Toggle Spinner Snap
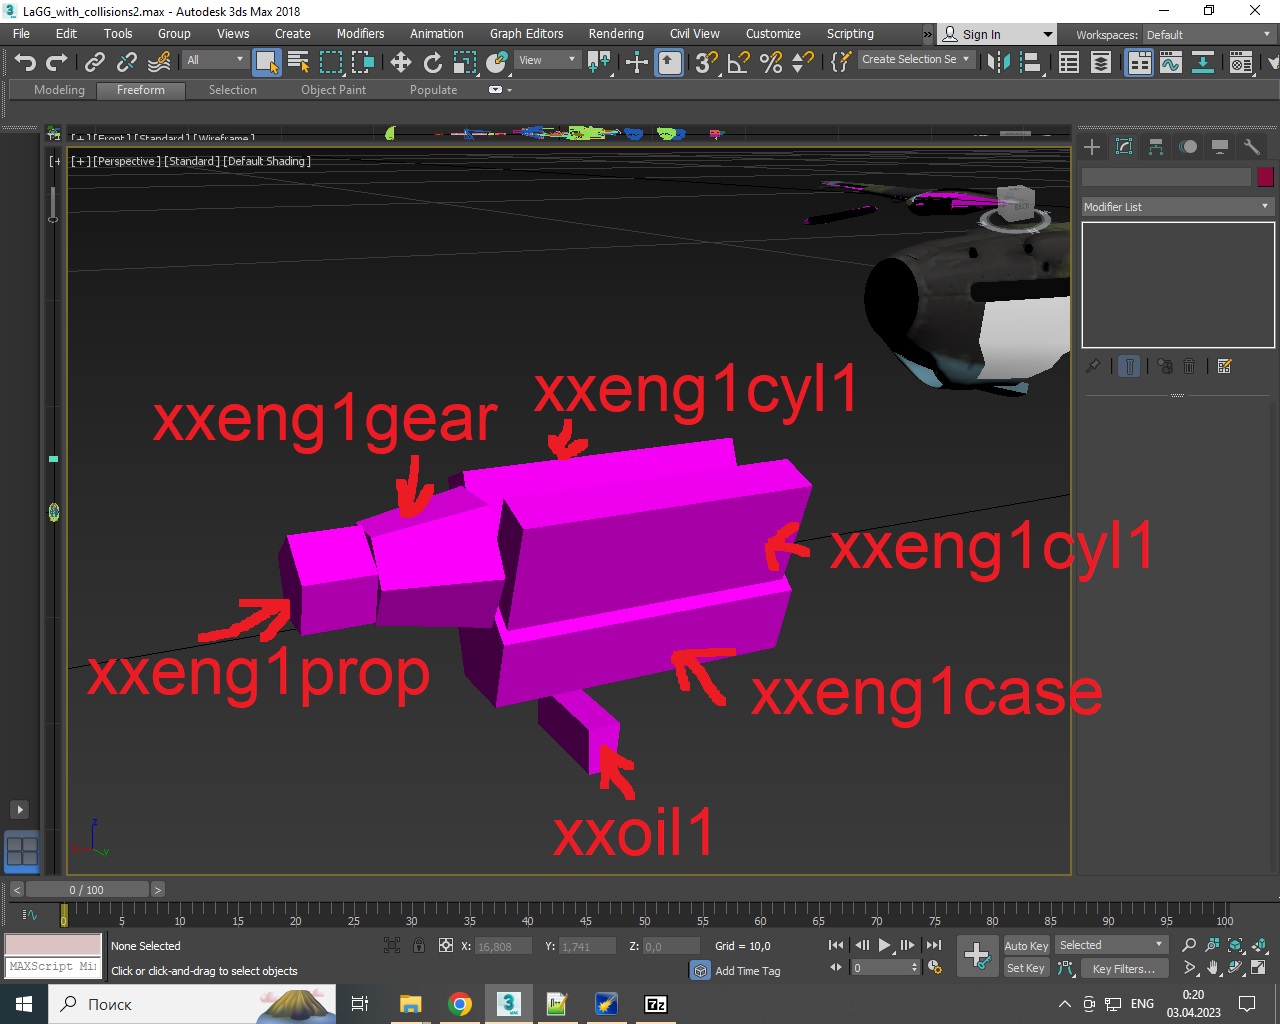This screenshot has height=1024, width=1280. click(803, 62)
